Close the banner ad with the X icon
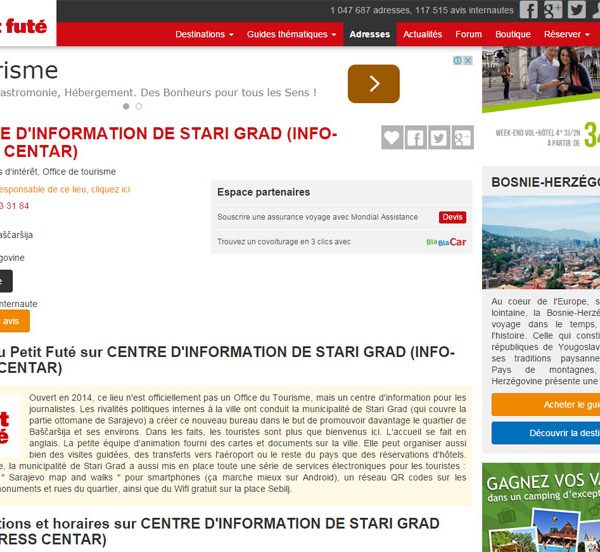Viewport: 600px width, 552px height. [x=468, y=60]
